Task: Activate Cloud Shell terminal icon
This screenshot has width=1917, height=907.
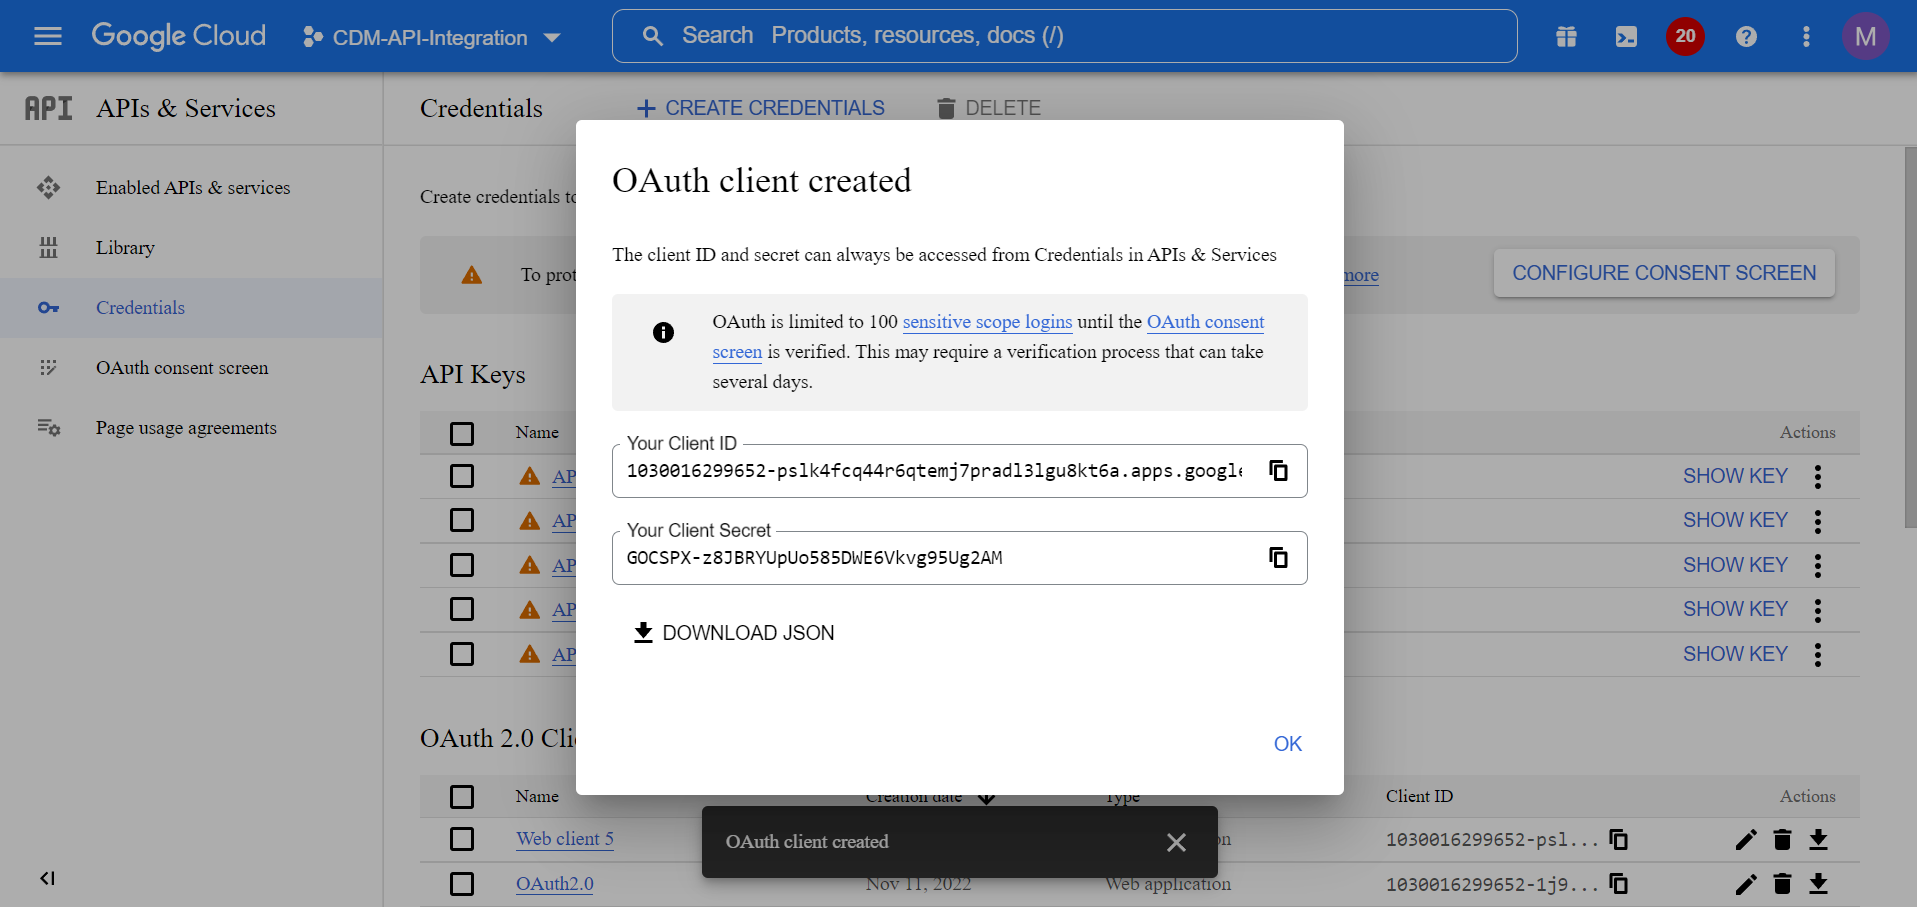Action: [x=1626, y=37]
